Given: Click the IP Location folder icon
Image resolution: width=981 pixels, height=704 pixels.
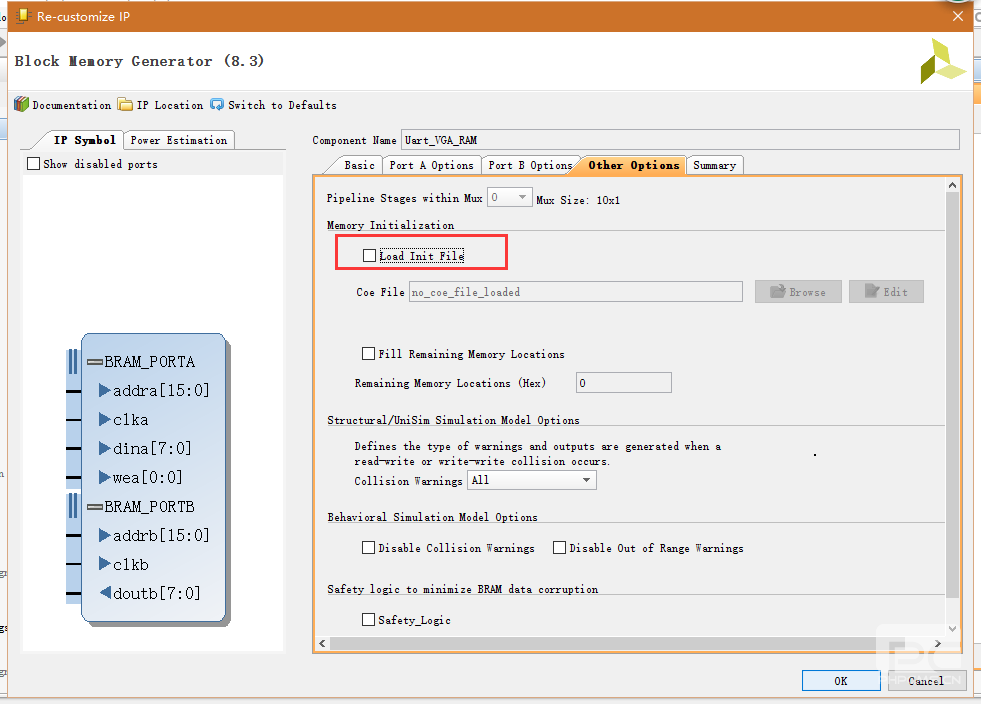Looking at the screenshot, I should (x=125, y=105).
